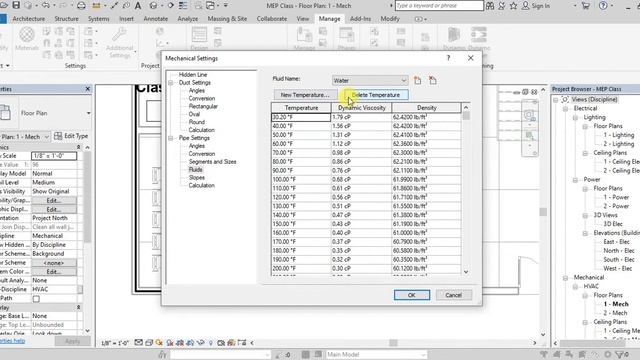Click scroll-down arrow of temperature table
Viewport: 640px width, 360px height.
click(x=466, y=271)
